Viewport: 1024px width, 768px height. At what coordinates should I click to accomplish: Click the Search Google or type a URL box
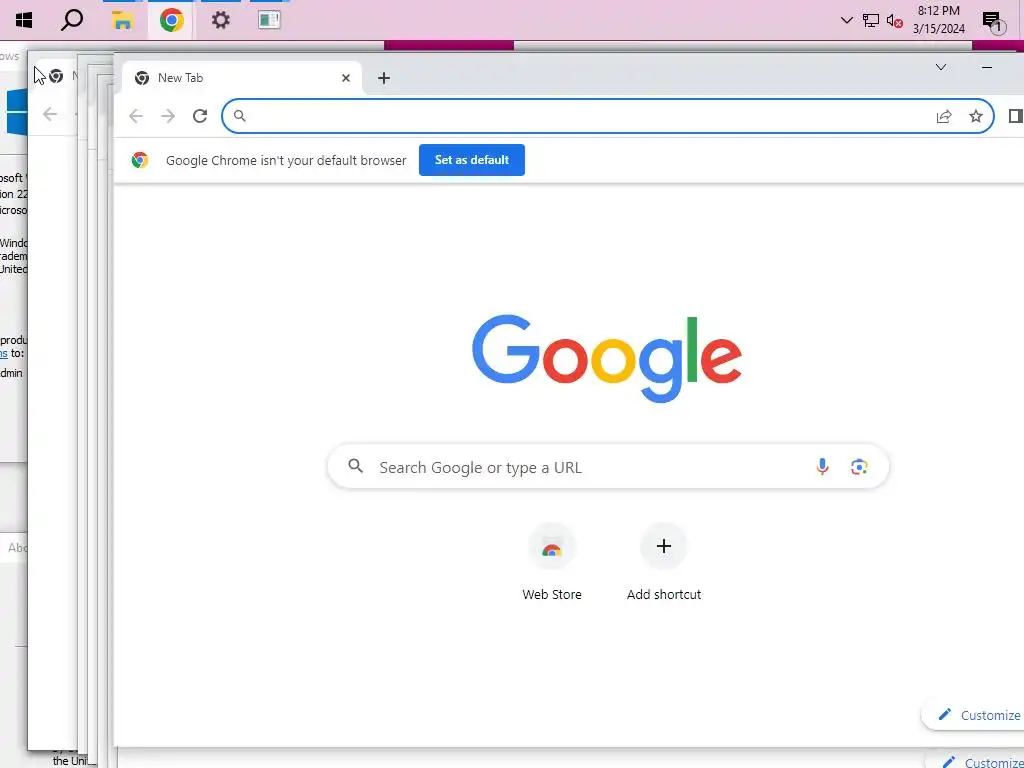tap(607, 467)
